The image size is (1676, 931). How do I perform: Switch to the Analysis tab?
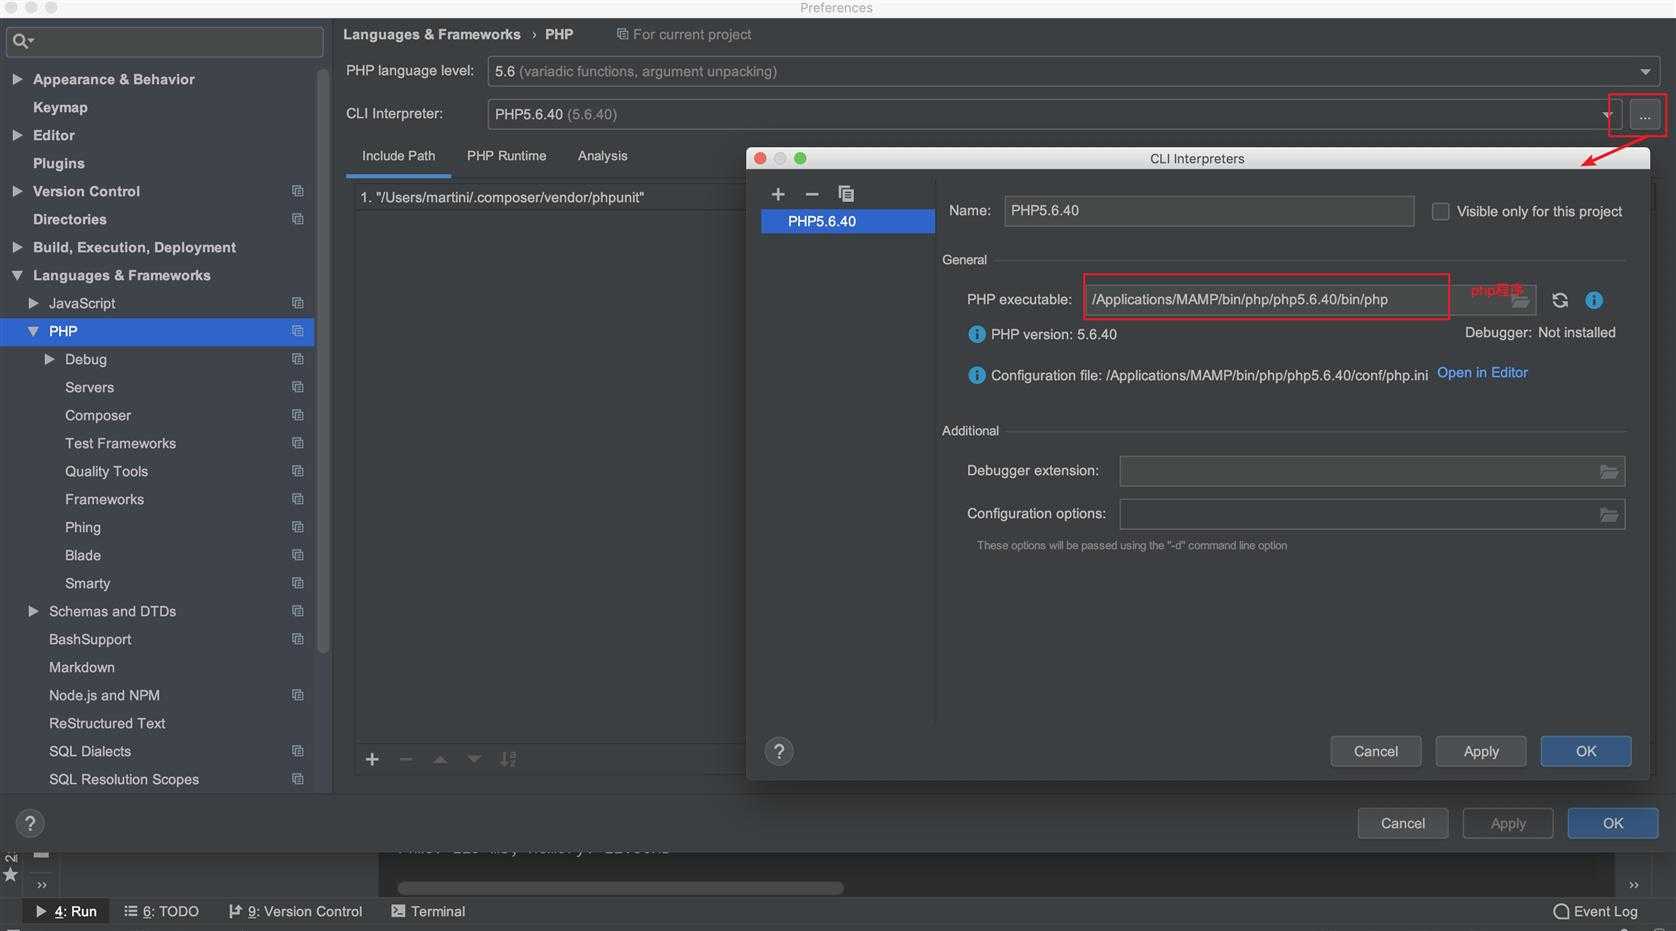[602, 156]
